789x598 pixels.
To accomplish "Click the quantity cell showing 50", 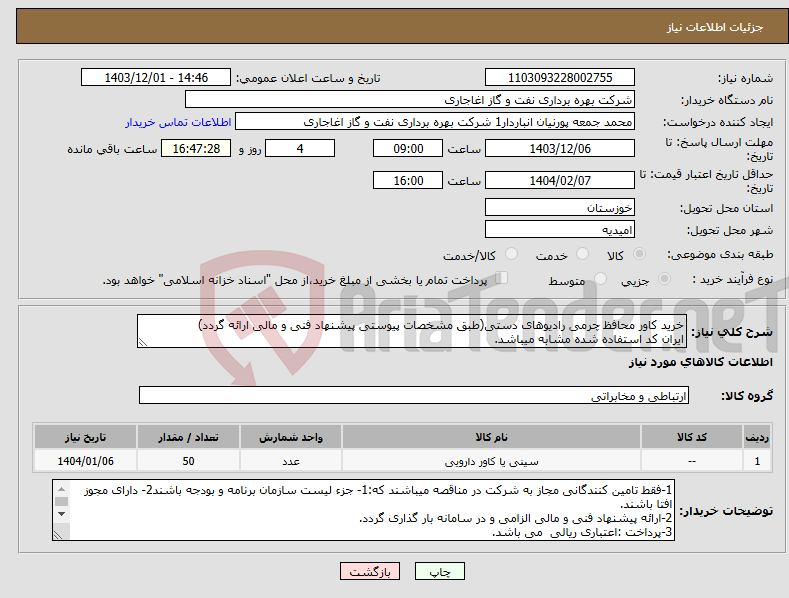I will click(x=188, y=461).
